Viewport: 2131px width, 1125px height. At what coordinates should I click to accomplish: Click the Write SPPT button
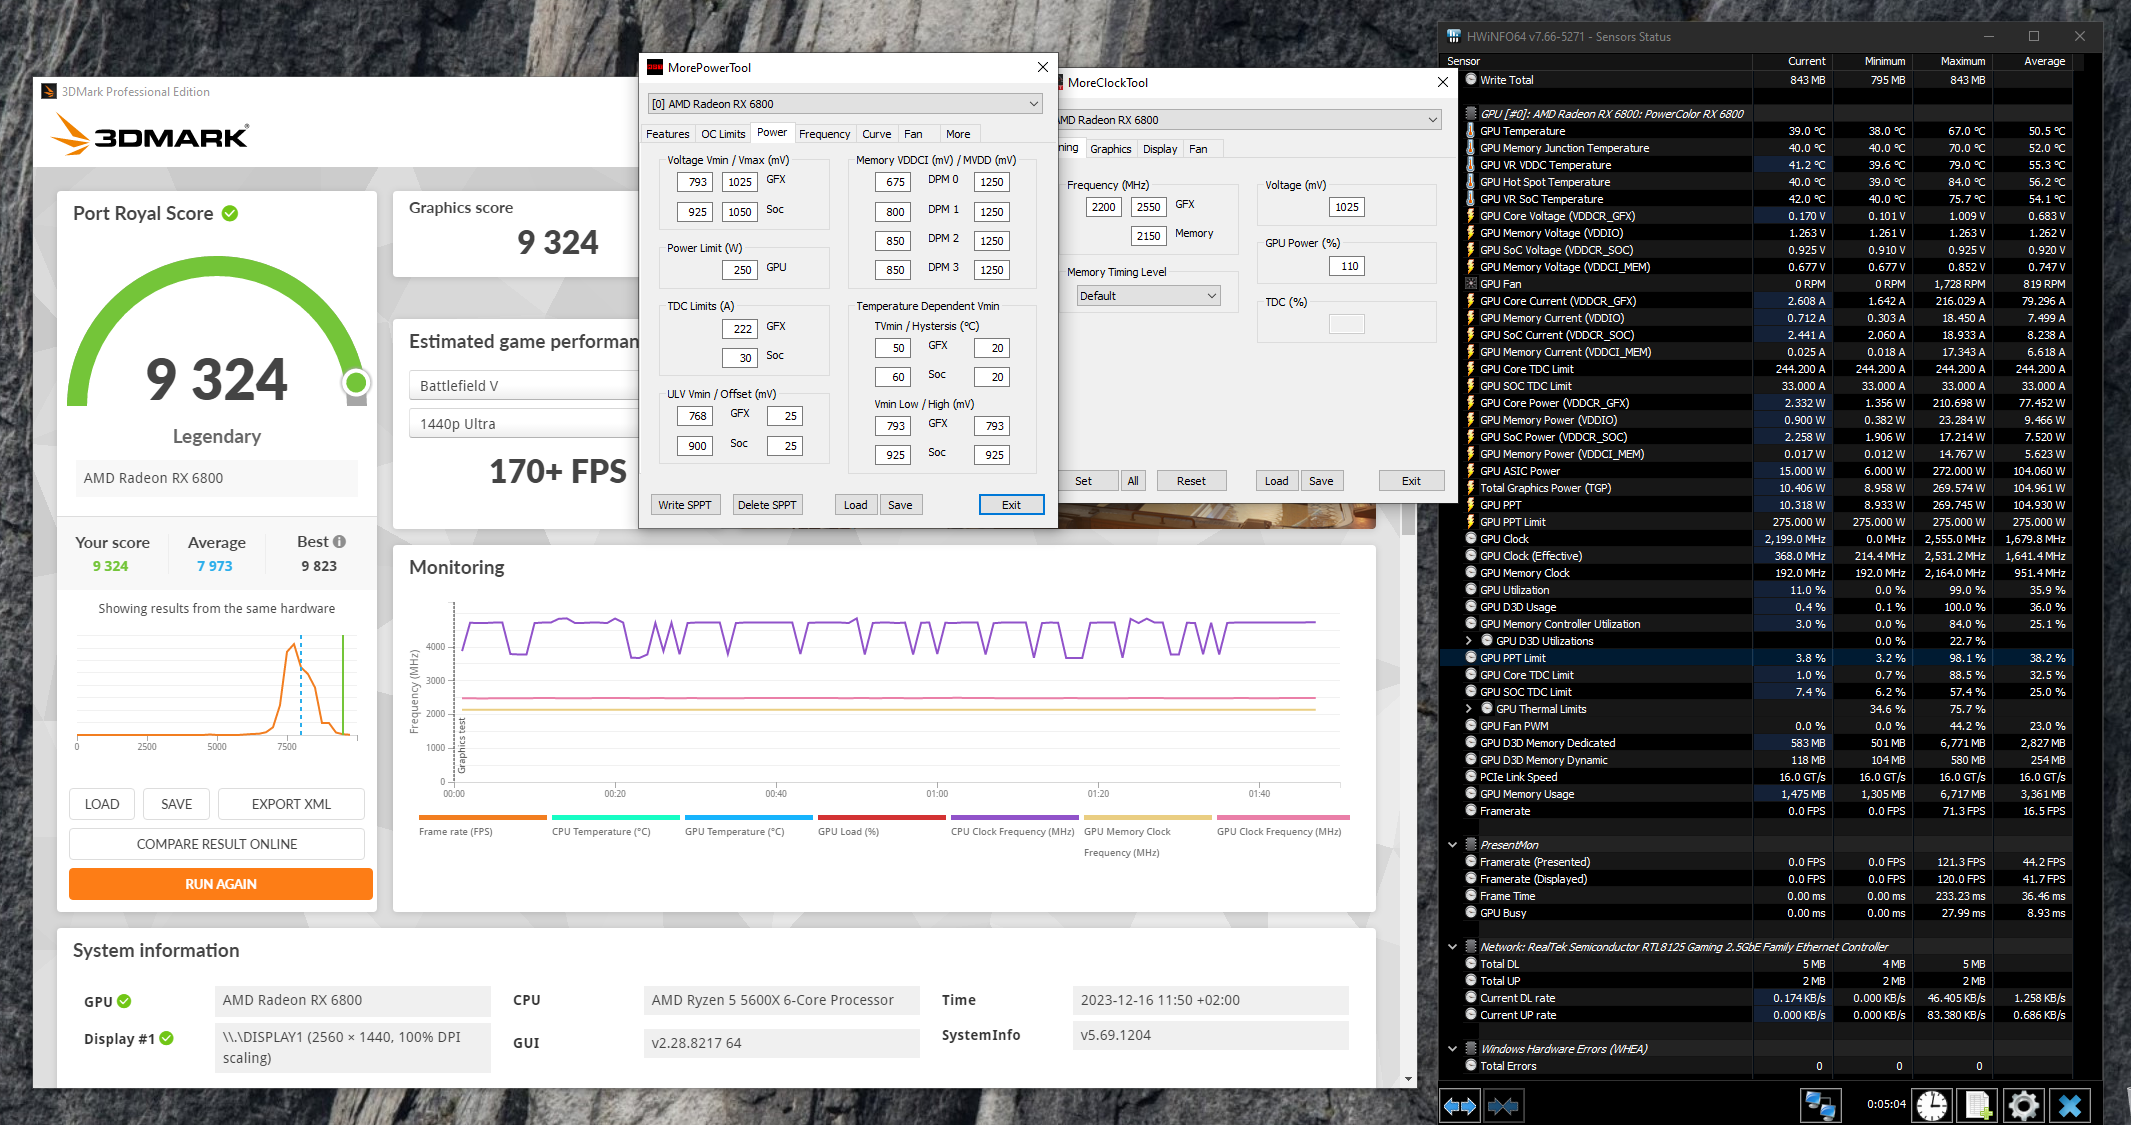(x=685, y=505)
